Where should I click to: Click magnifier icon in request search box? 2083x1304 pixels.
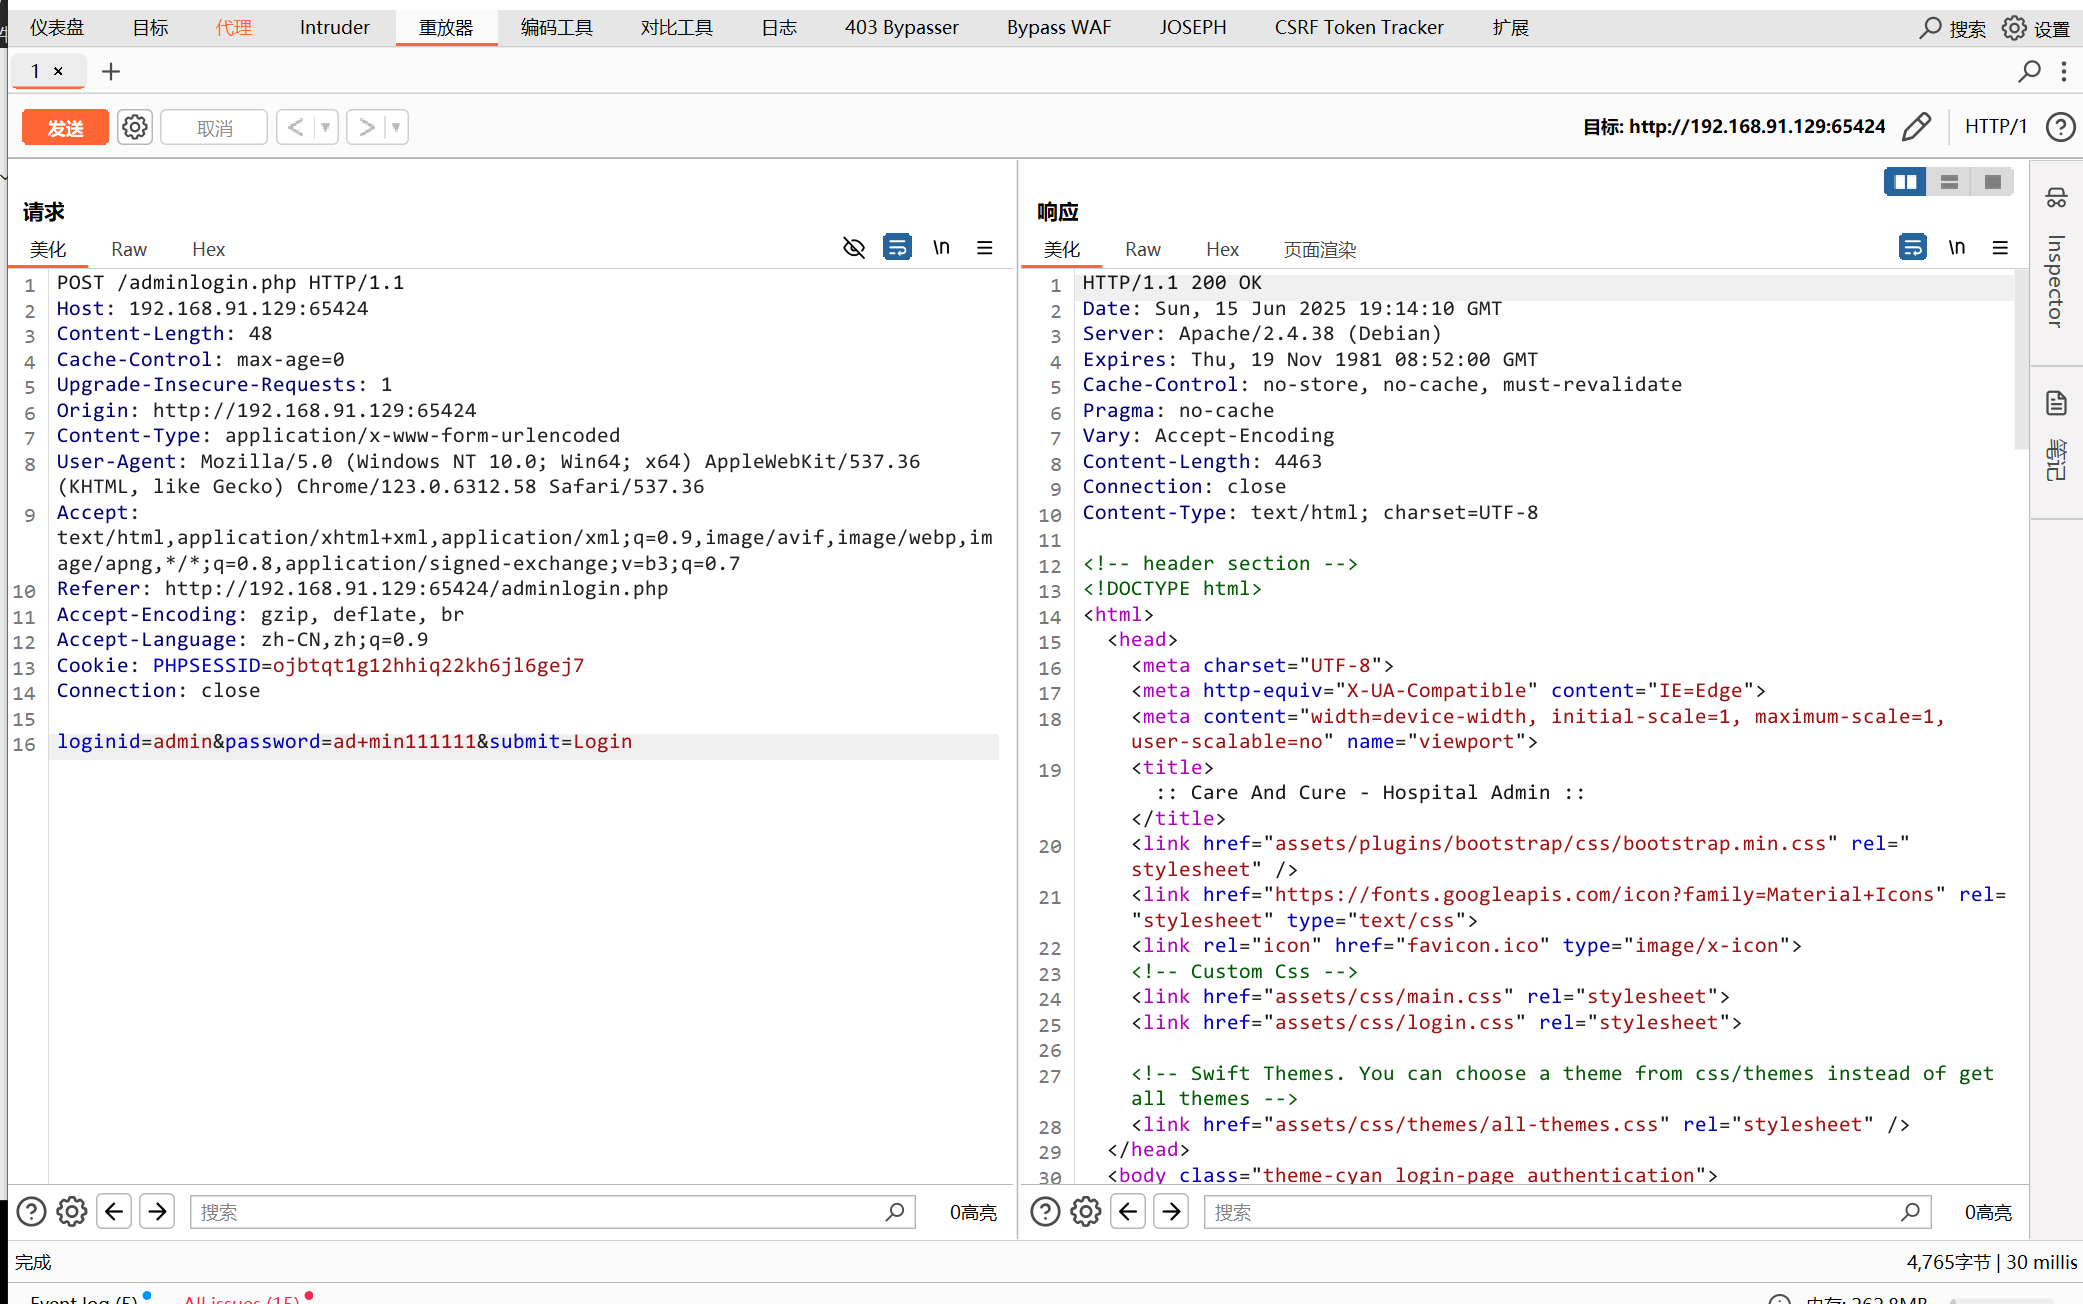[x=895, y=1212]
